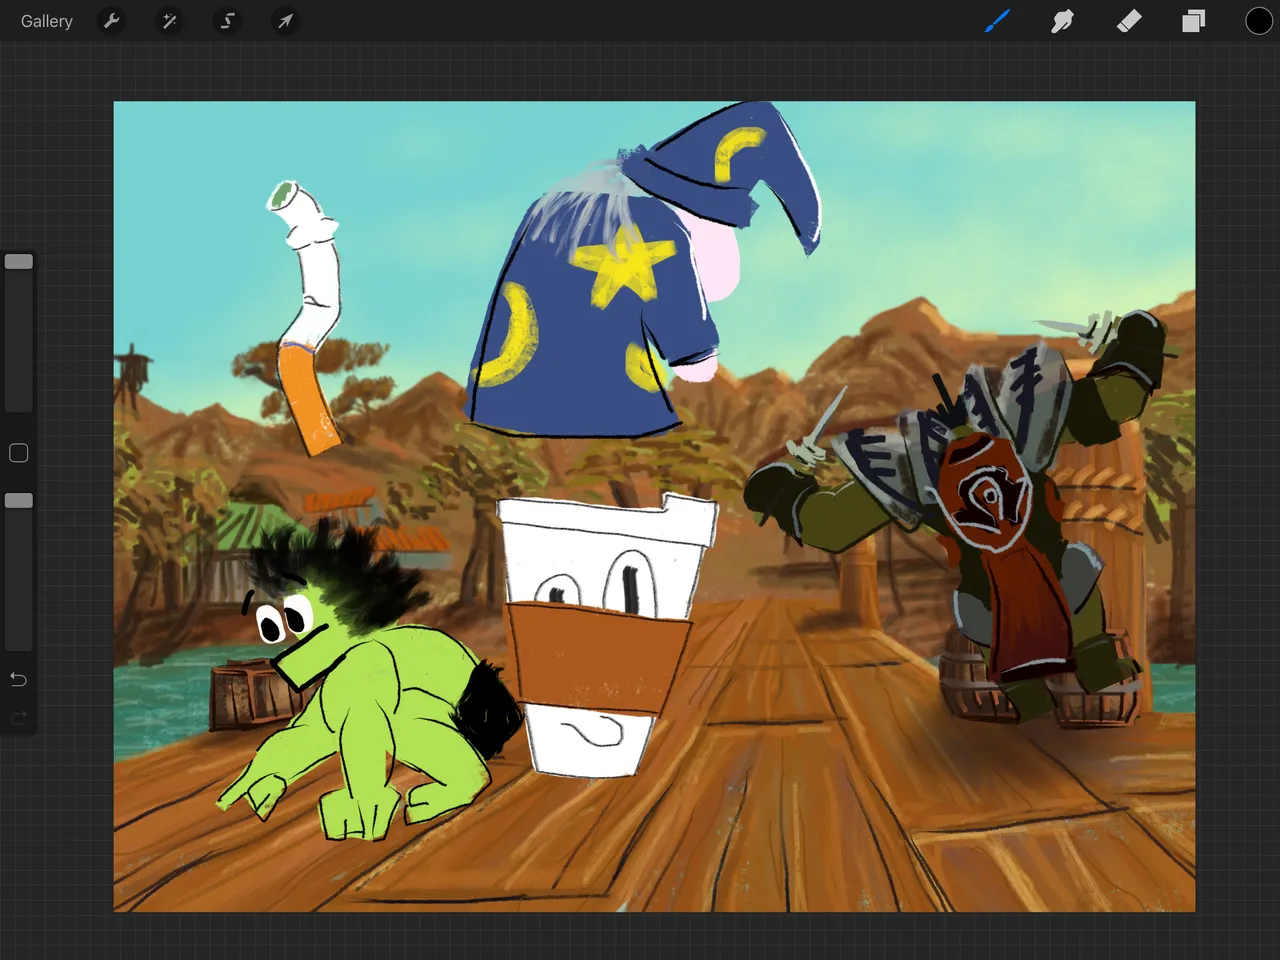Open the Actions wrench menu
The height and width of the screenshot is (960, 1280).
(112, 21)
